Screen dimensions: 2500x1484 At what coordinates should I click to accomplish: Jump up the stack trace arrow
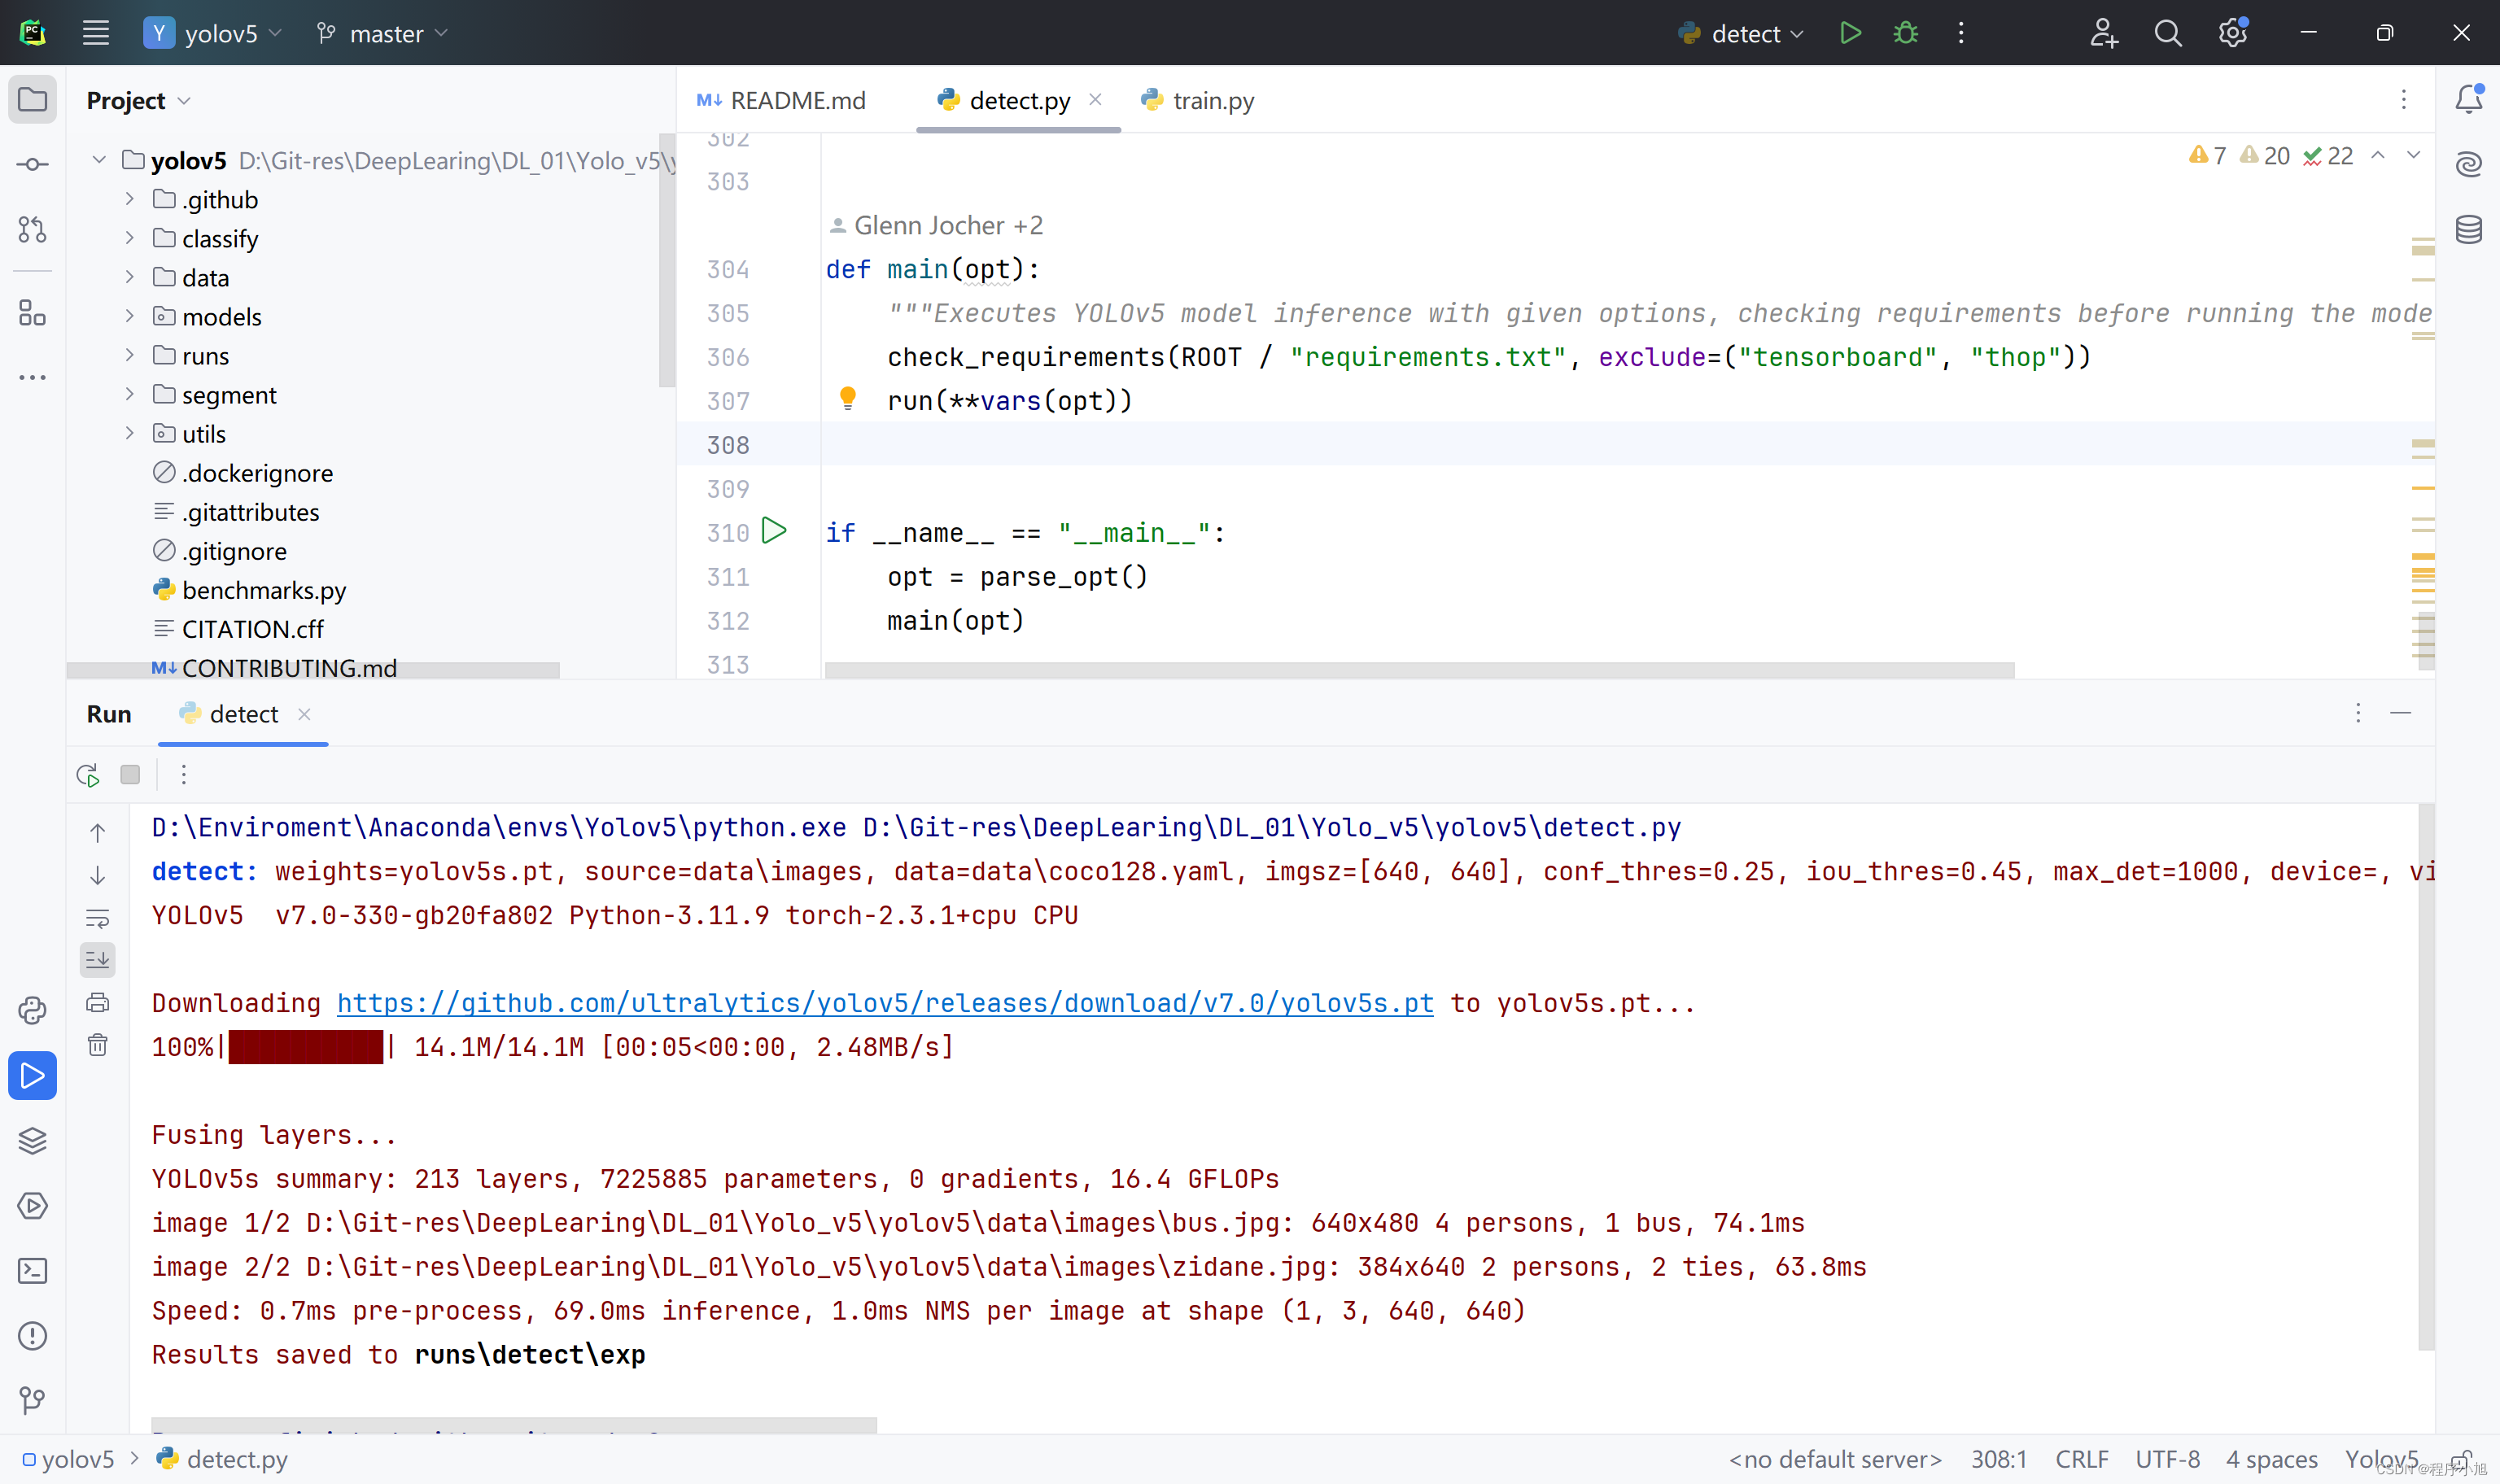tap(98, 832)
